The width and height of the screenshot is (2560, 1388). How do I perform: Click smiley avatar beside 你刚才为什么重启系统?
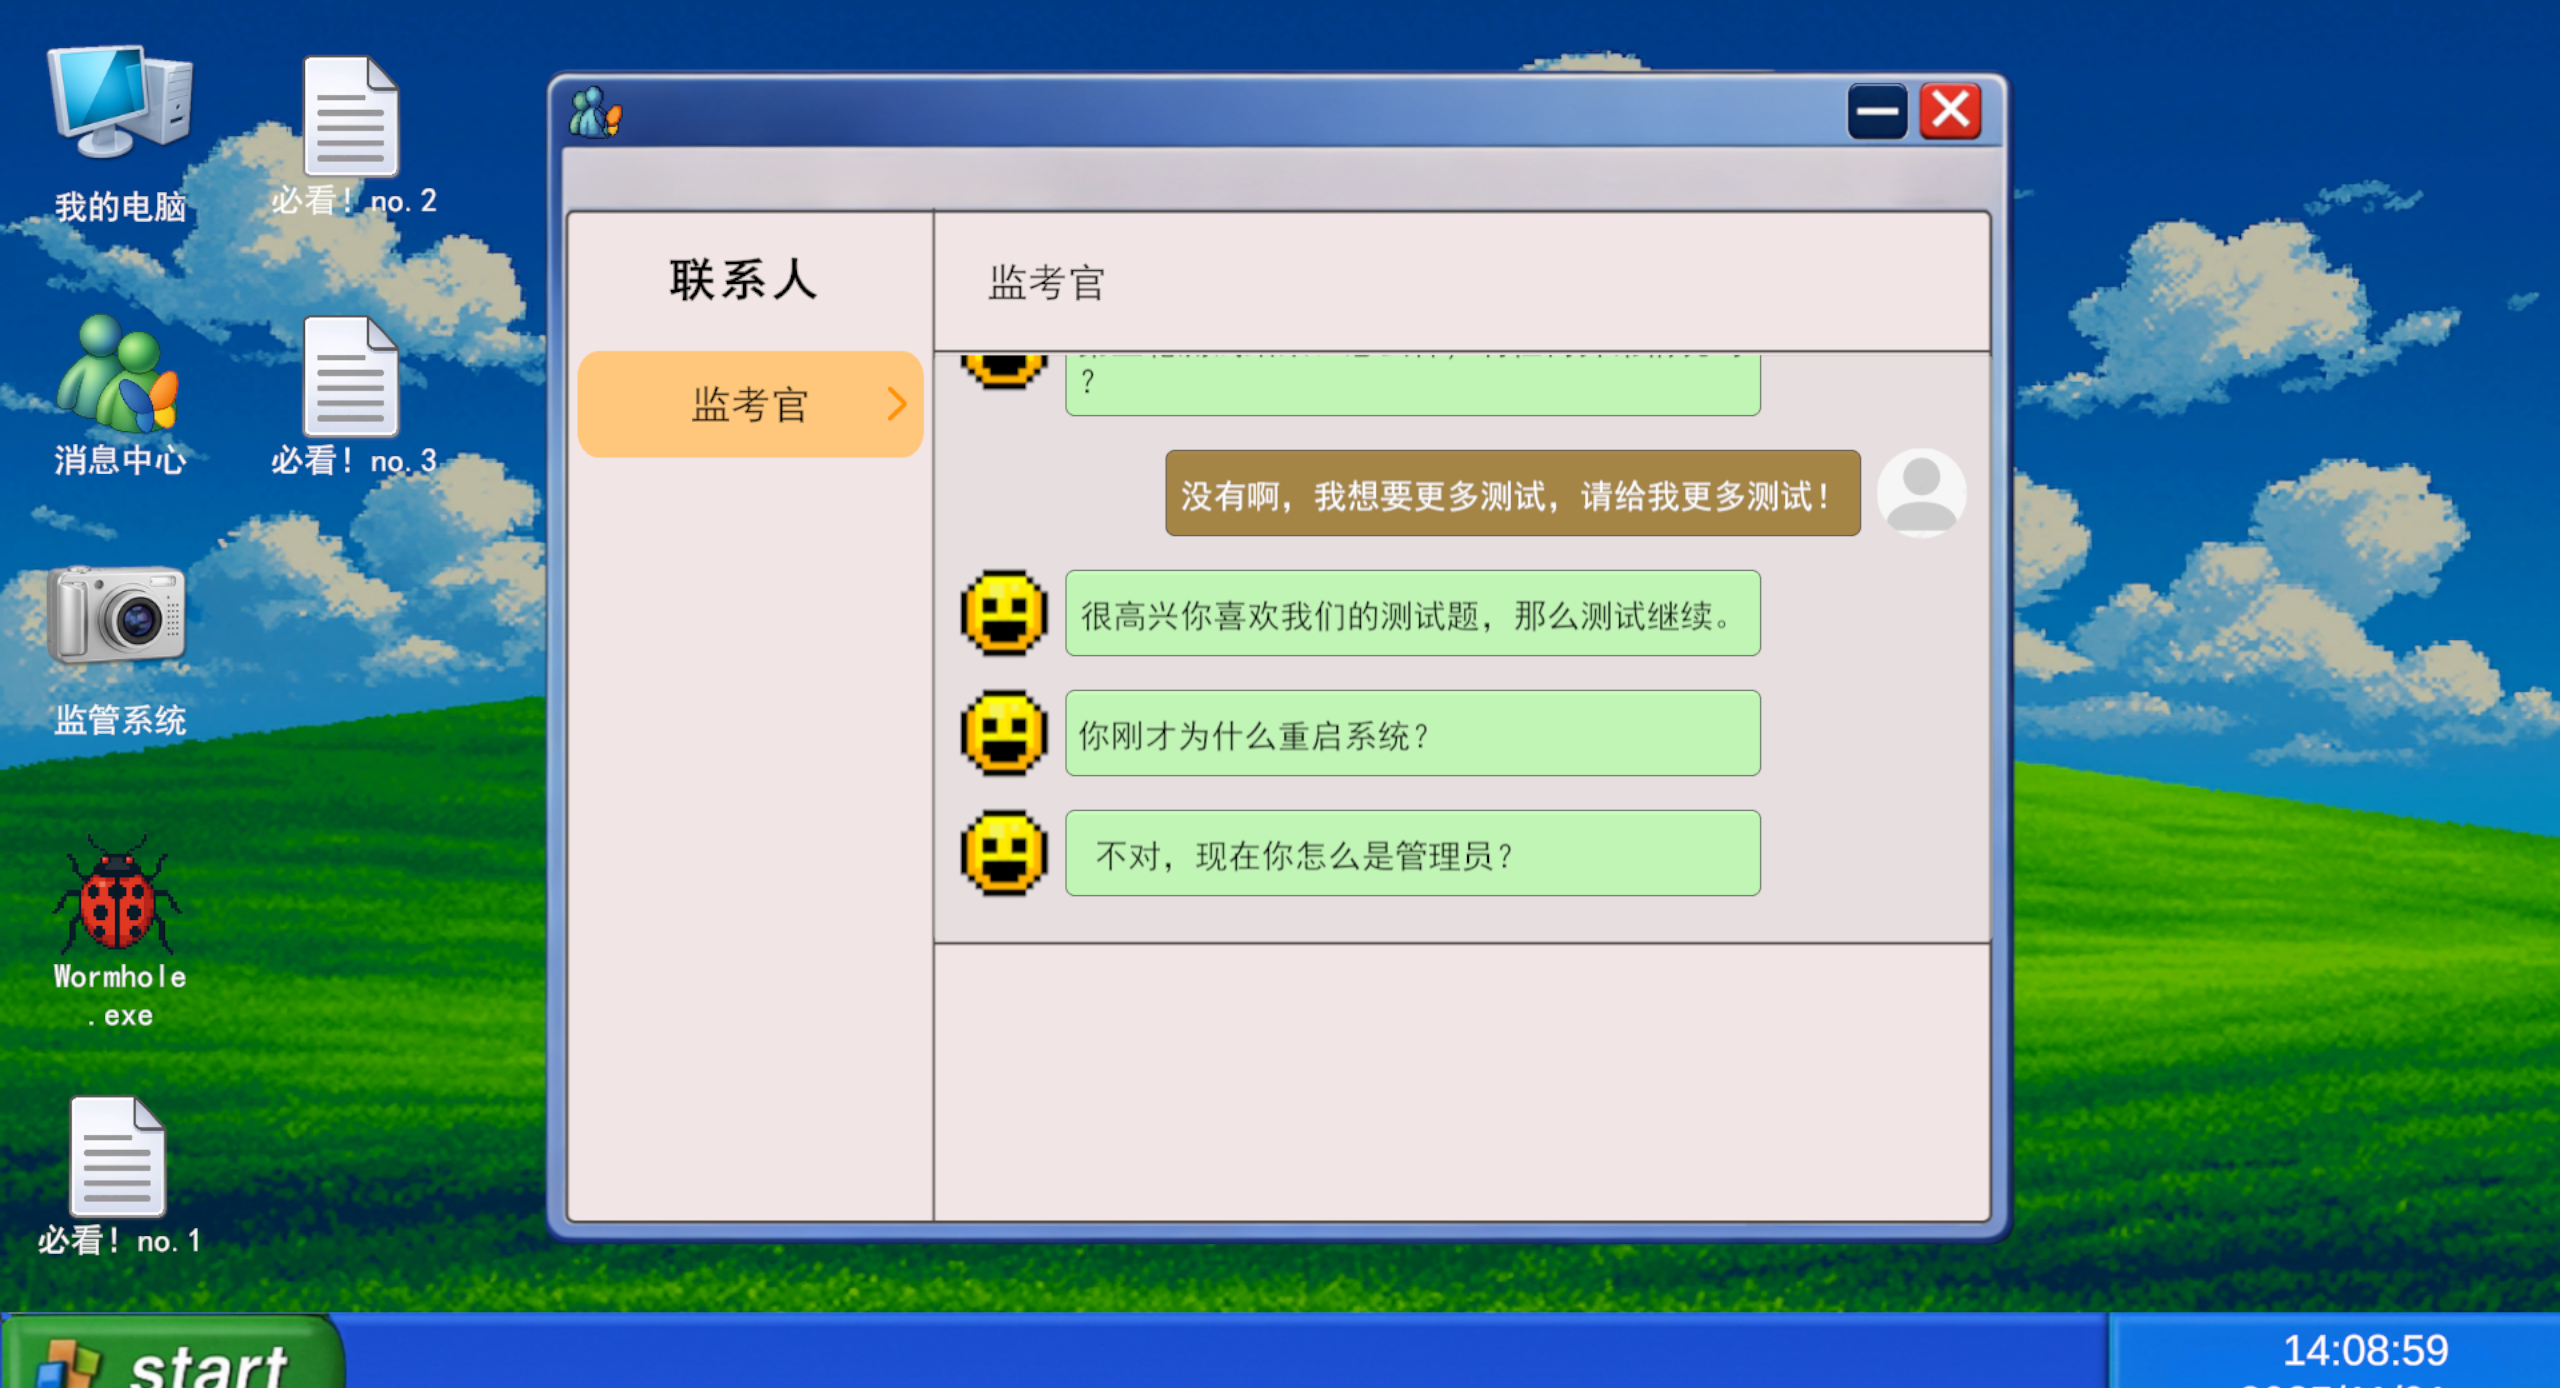[x=1004, y=733]
